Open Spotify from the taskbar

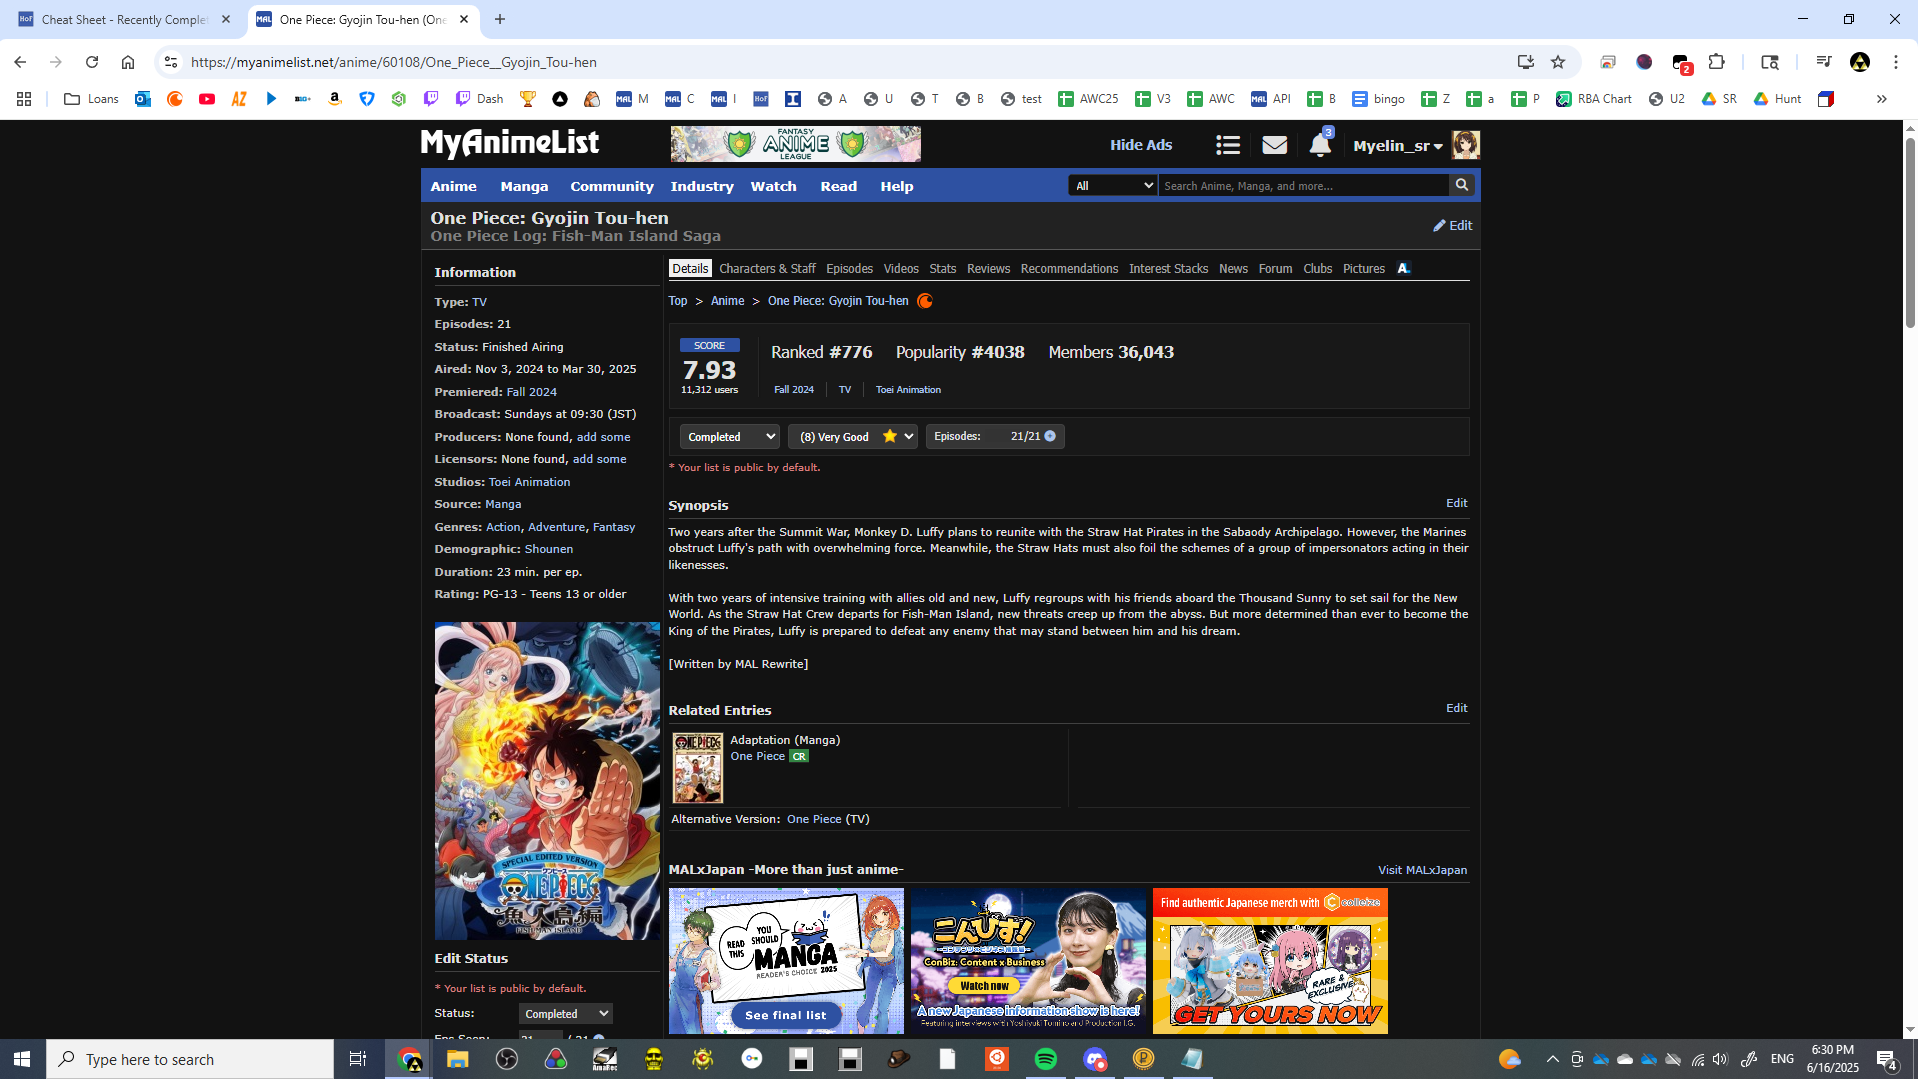point(1046,1059)
